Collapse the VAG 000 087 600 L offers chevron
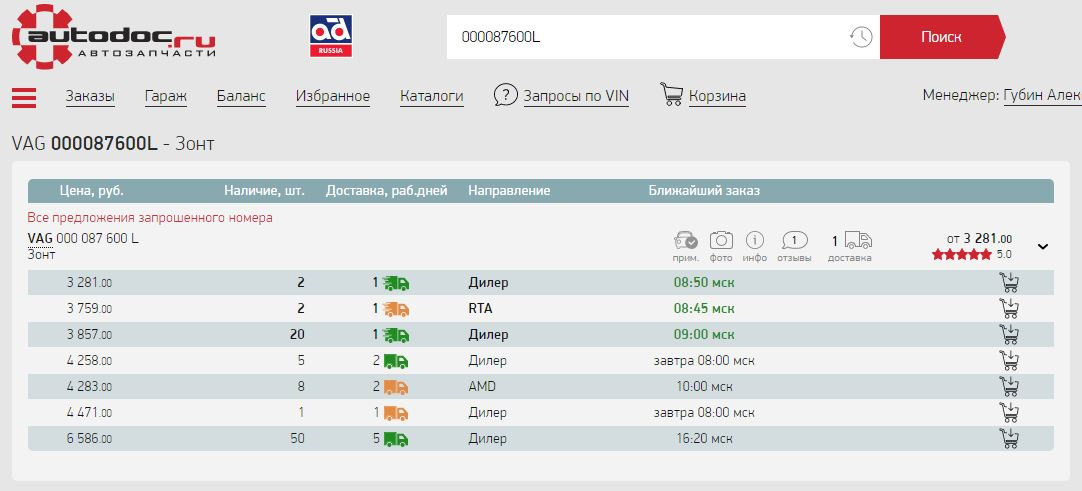 tap(1043, 246)
